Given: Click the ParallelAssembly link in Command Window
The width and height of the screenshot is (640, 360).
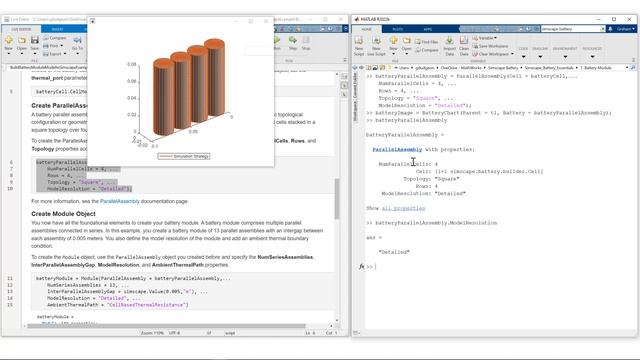Looking at the screenshot, I should [397, 149].
